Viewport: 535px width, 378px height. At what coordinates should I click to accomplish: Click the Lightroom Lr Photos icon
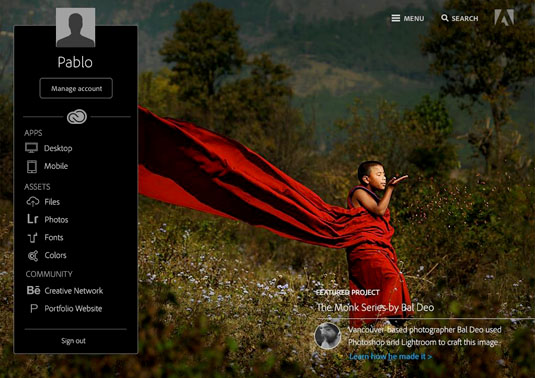[x=33, y=219]
